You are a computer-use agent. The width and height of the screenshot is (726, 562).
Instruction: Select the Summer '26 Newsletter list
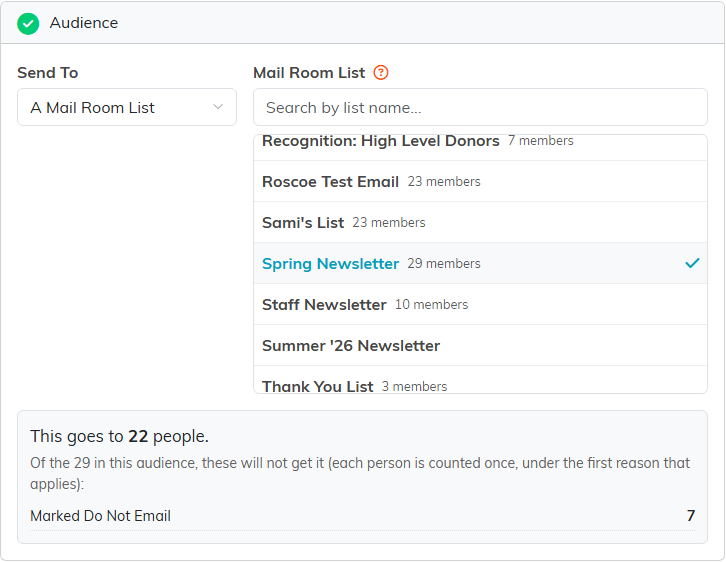click(480, 345)
